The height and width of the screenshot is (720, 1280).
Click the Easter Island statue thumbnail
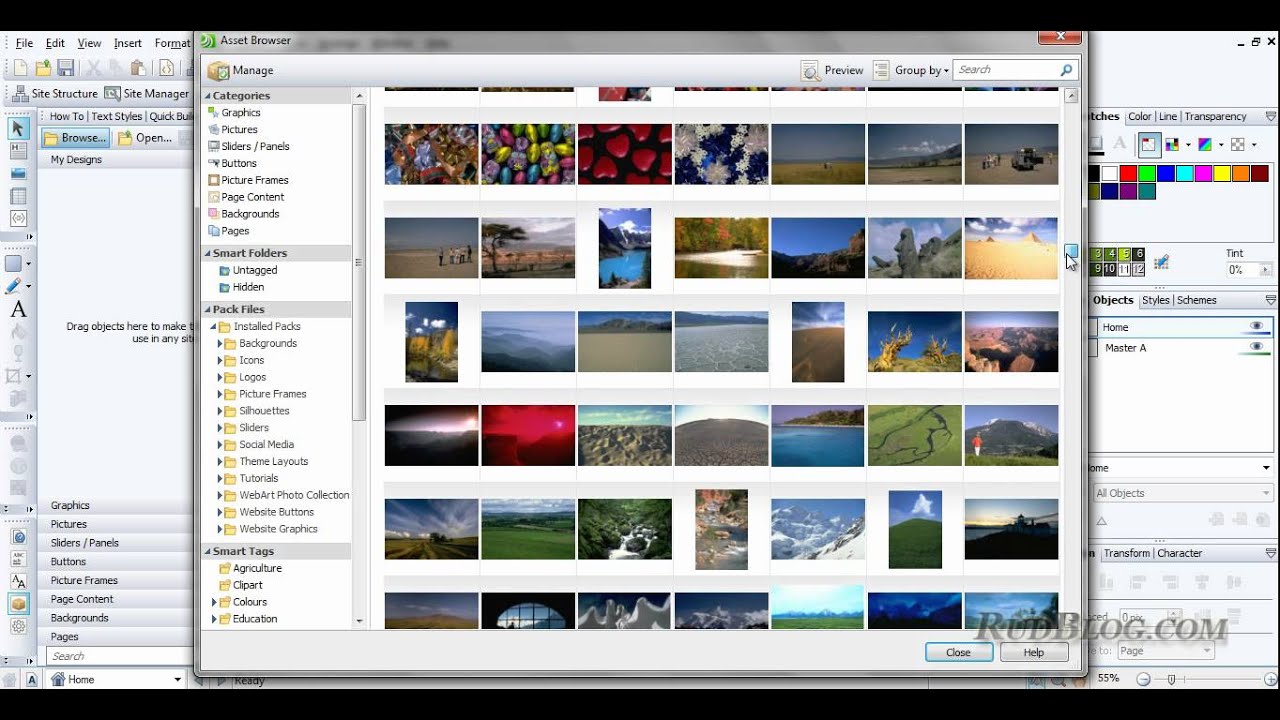(x=914, y=248)
